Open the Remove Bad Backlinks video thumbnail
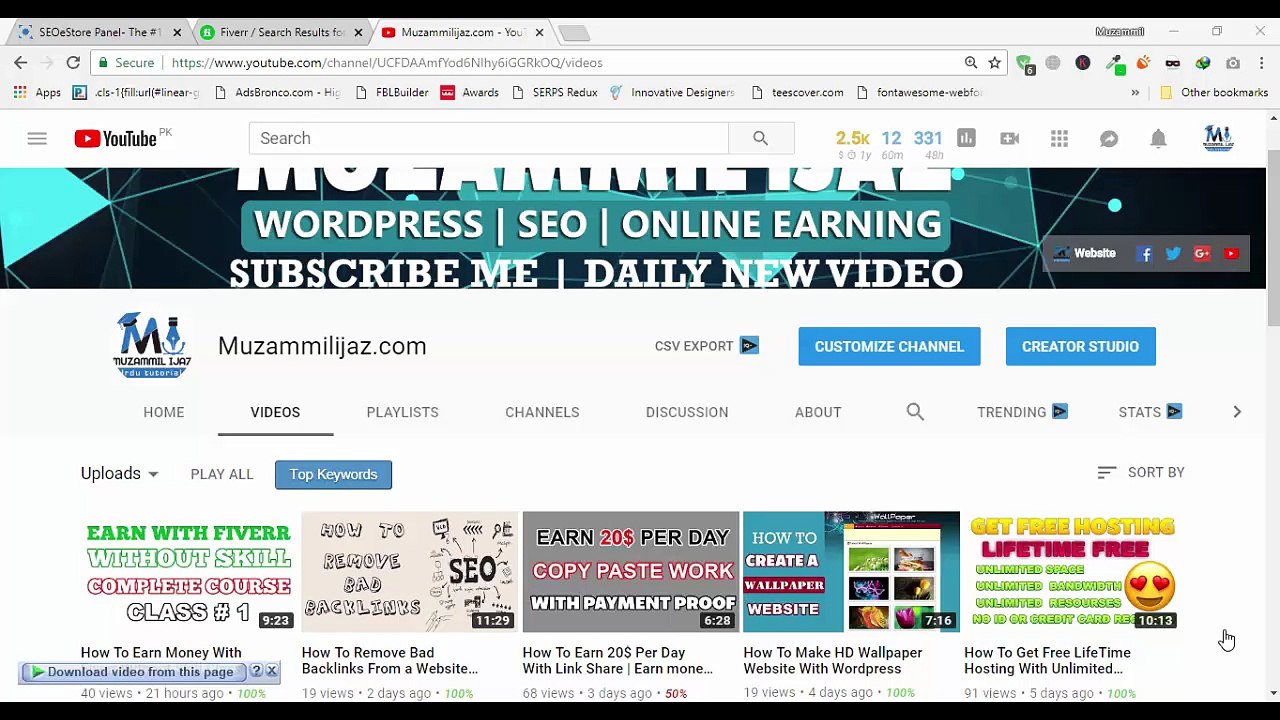 click(410, 572)
